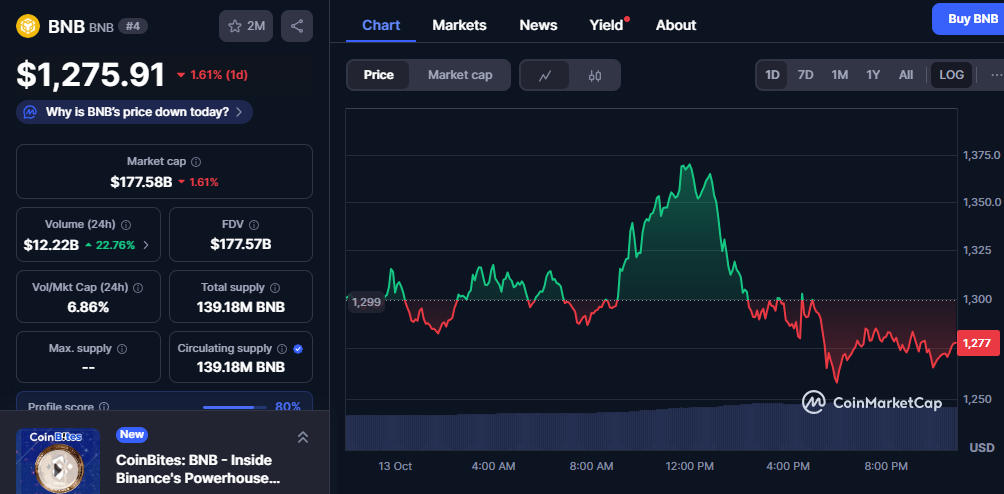Open the Markets tab

point(459,25)
